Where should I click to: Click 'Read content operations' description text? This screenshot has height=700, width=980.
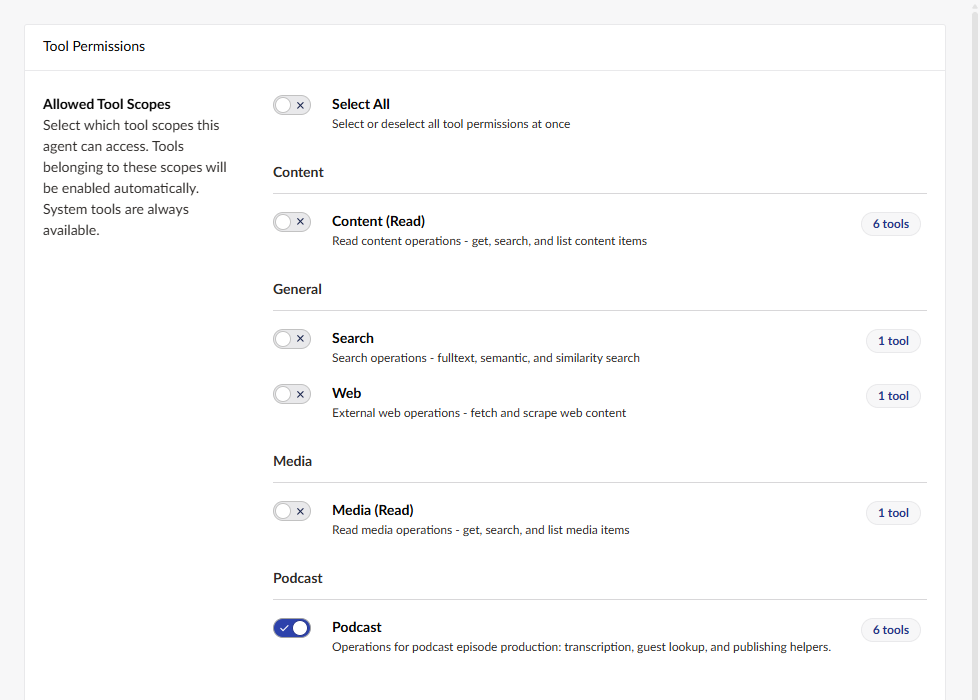pos(489,241)
